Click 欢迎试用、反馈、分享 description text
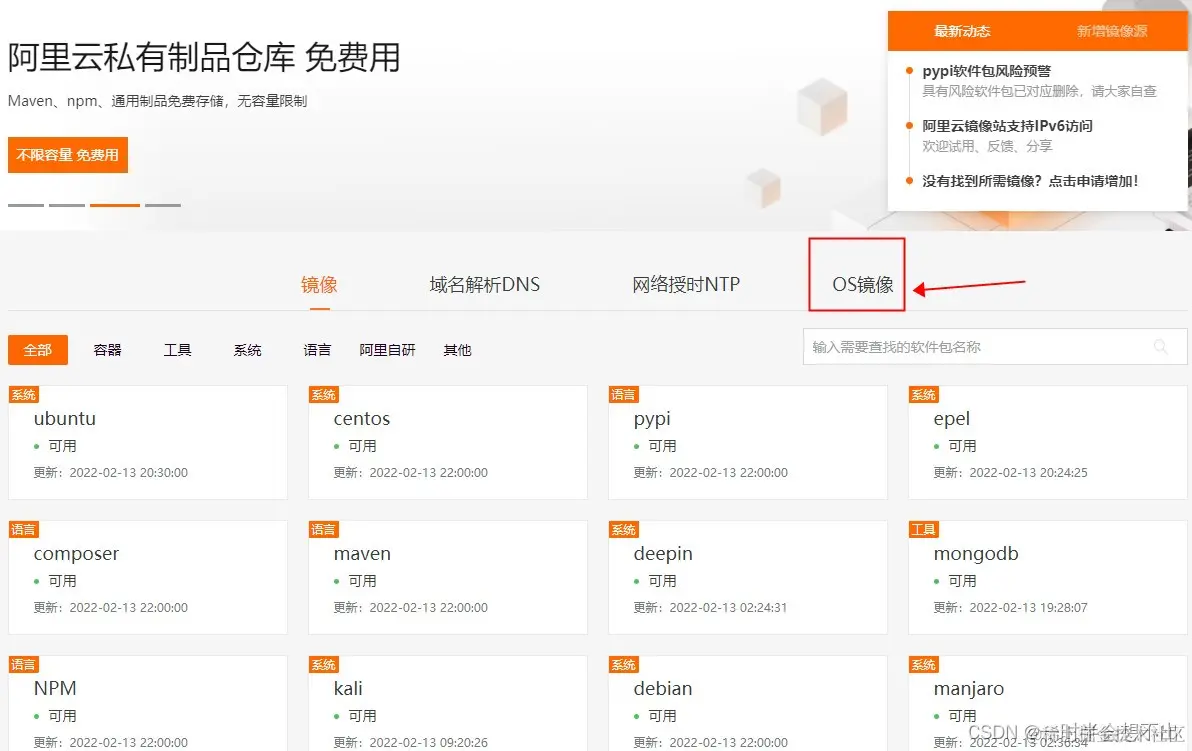 coord(987,146)
